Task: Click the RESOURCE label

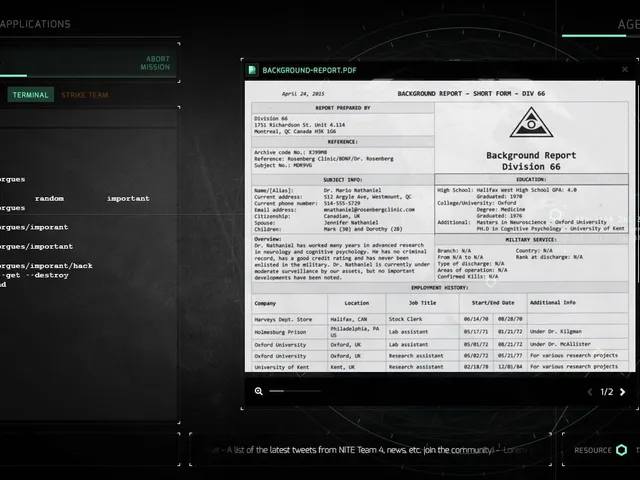Action: point(593,450)
